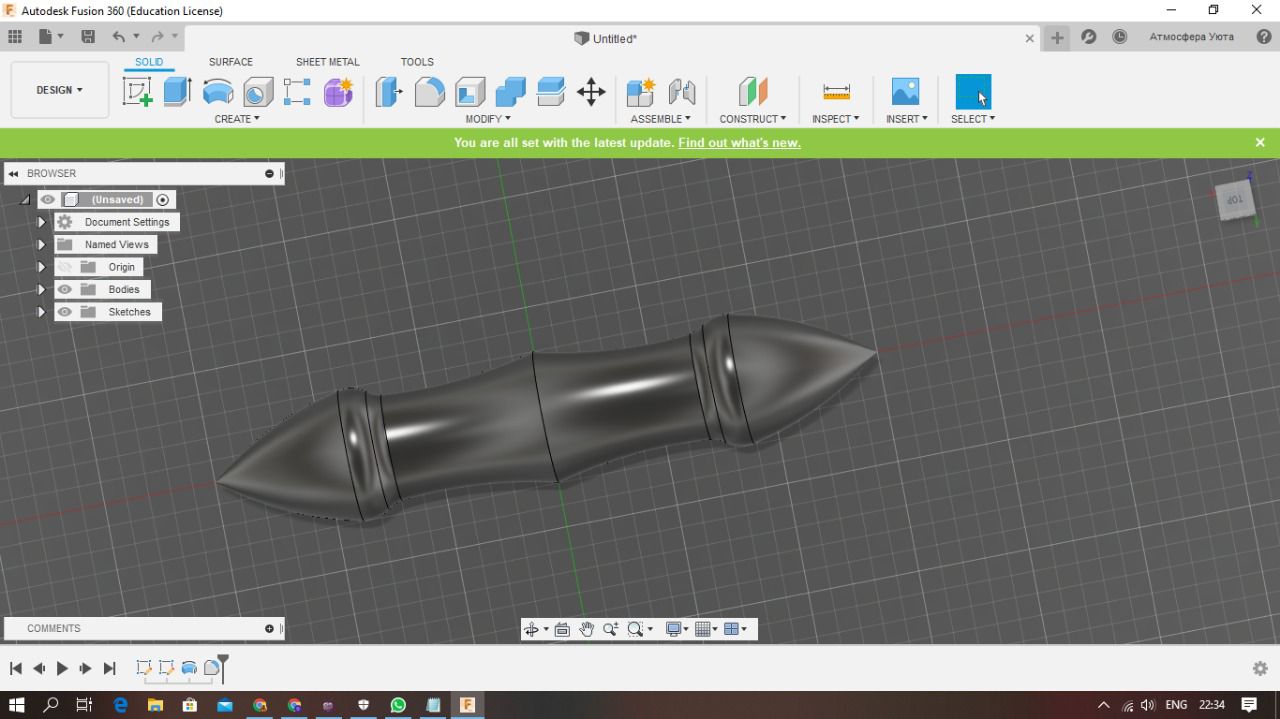Select the Create Form tool
Screen dimensions: 1280x719
[338, 92]
